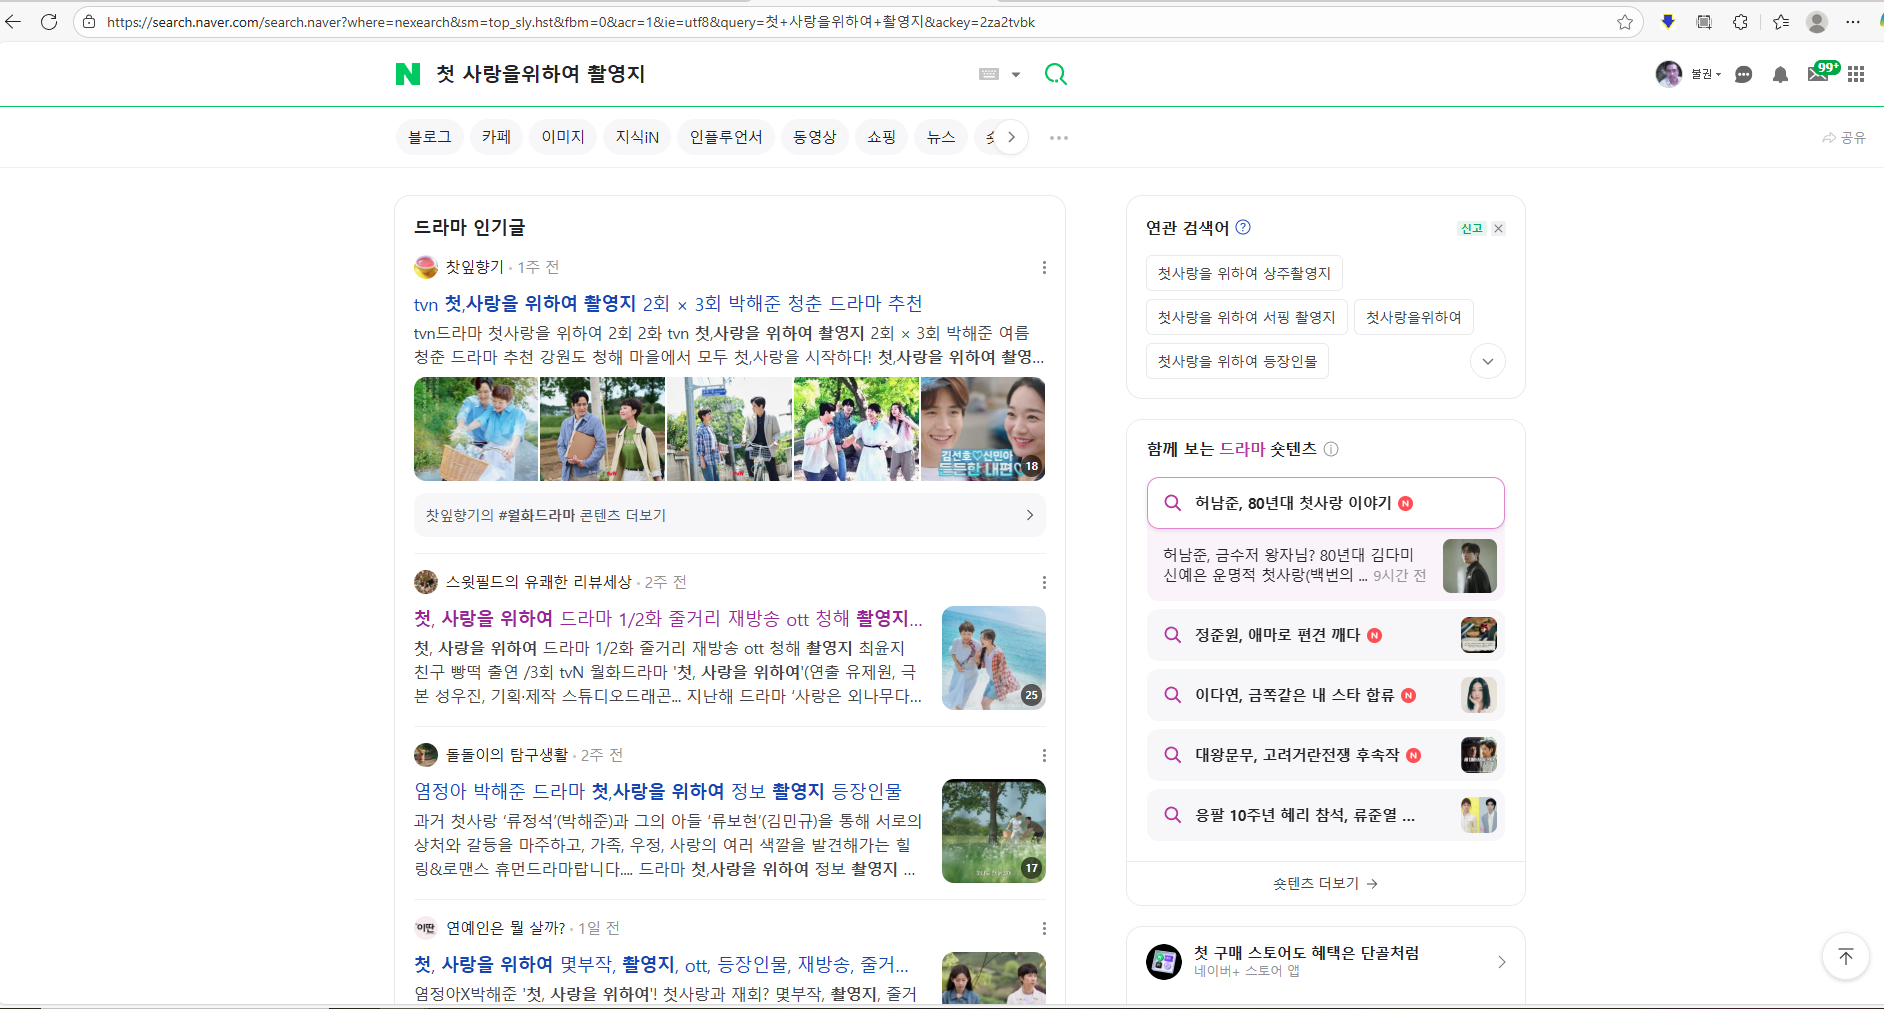Select the 지식iN tab

coord(637,137)
